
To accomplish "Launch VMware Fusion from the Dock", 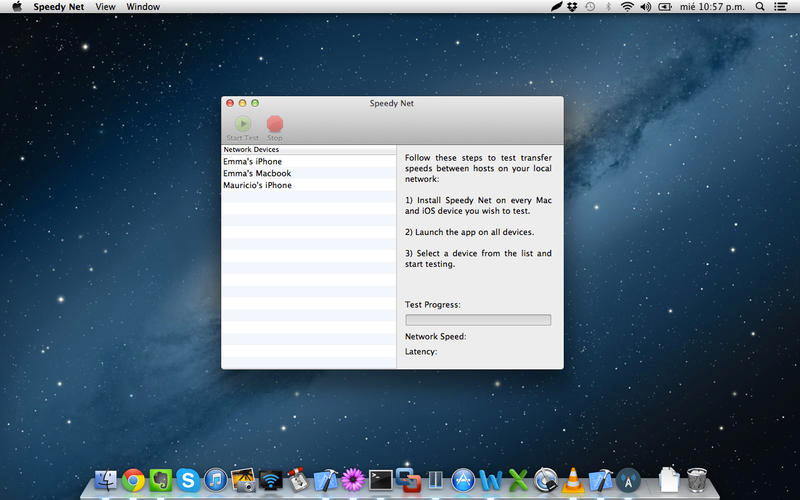I will (408, 481).
